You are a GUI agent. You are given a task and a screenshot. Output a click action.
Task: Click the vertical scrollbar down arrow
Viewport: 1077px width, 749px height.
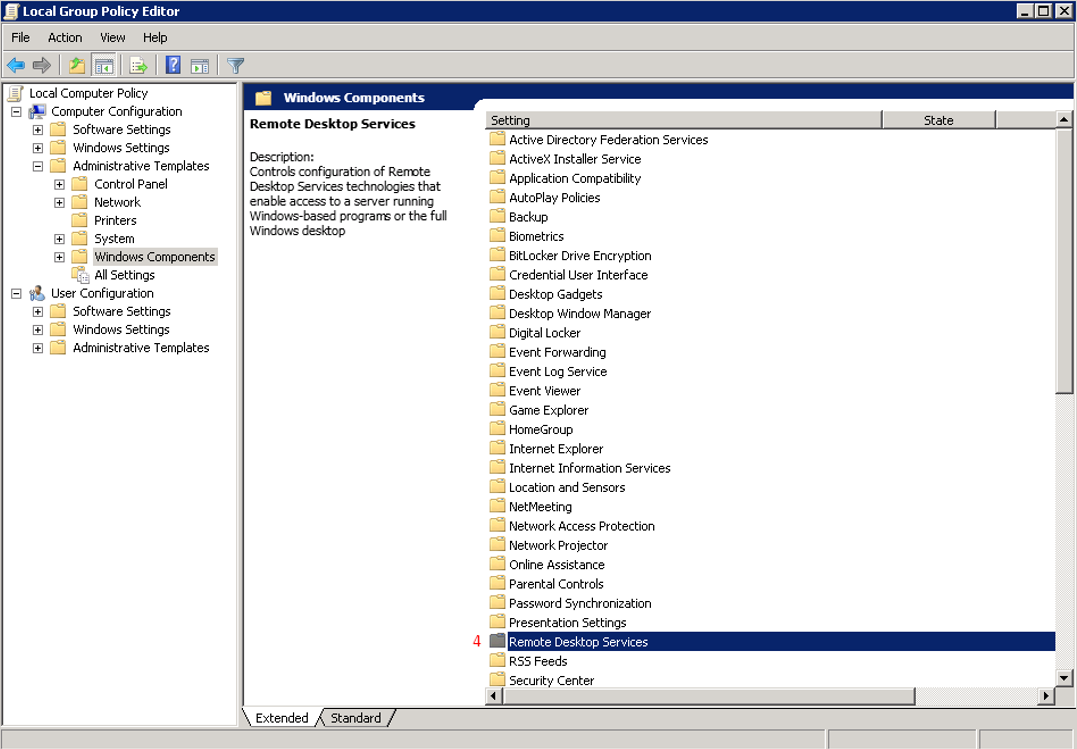[1065, 678]
